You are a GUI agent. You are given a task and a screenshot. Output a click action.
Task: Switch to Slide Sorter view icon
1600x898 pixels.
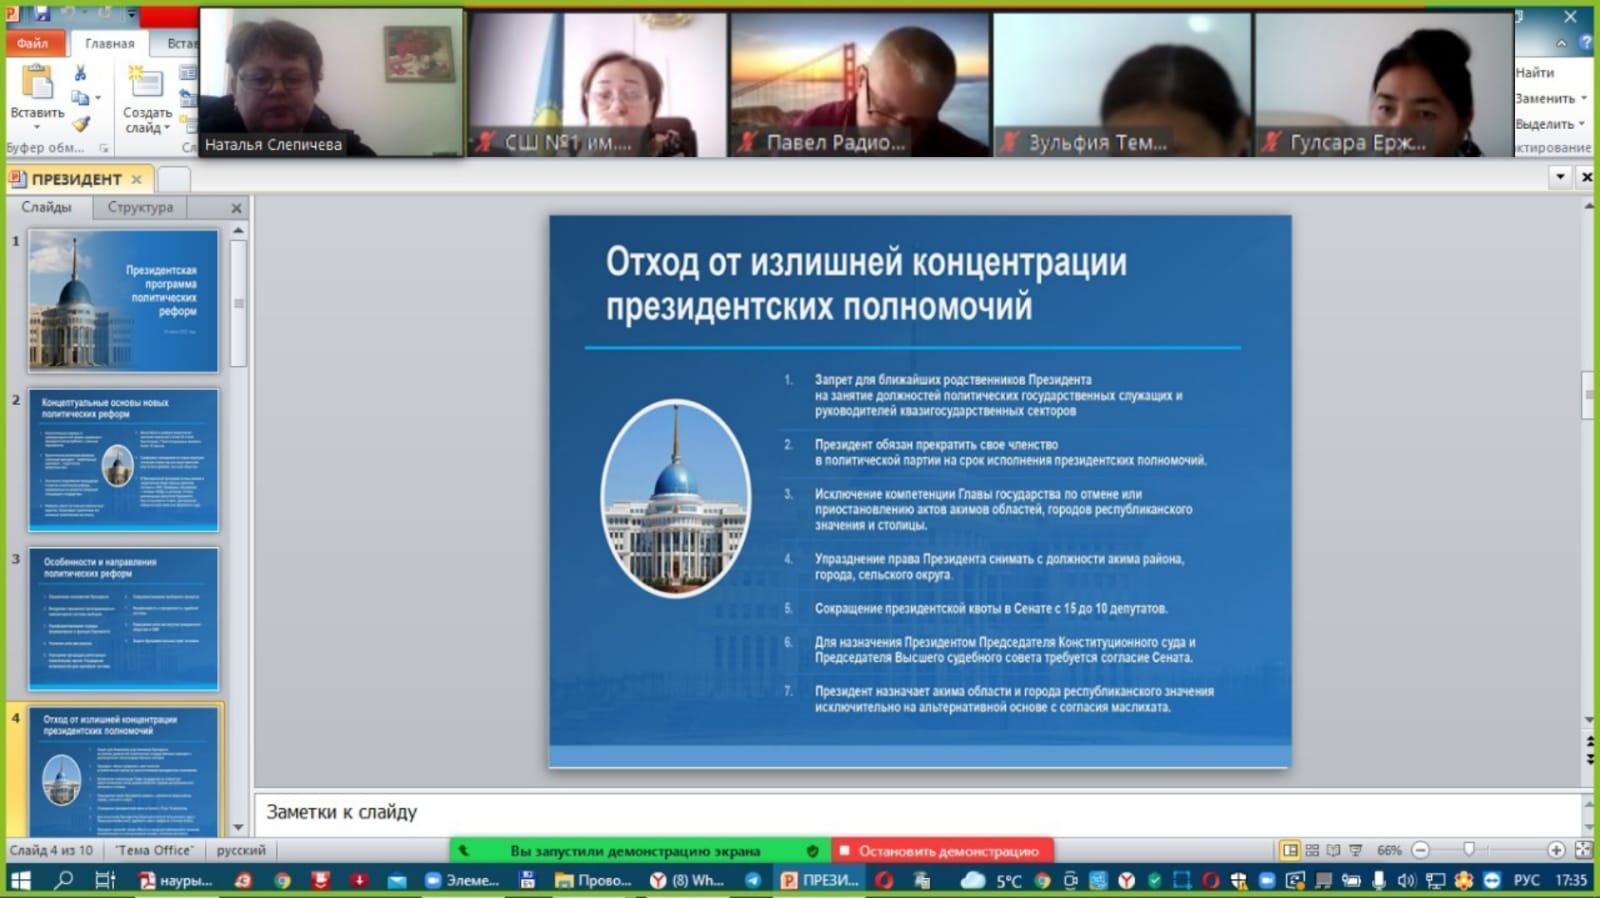[1312, 850]
